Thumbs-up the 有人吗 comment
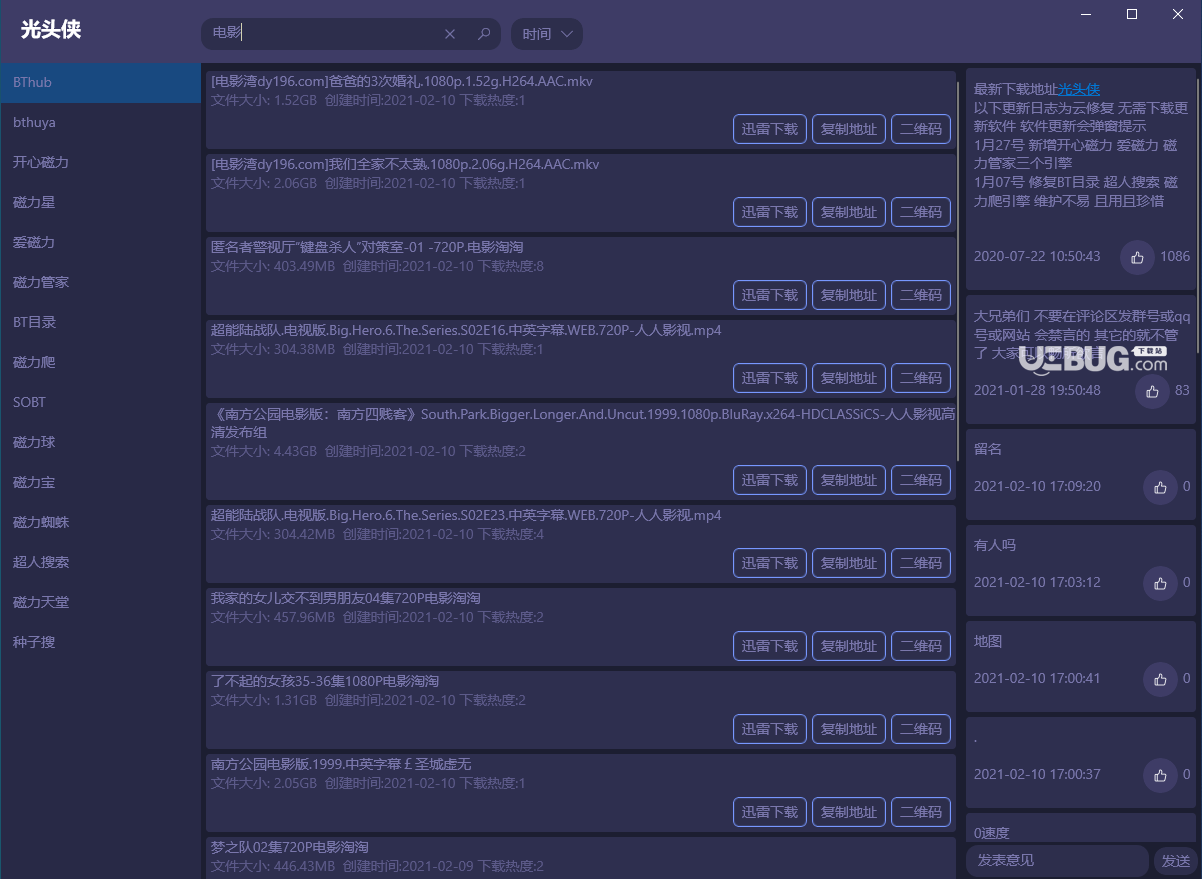This screenshot has width=1202, height=879. coord(1160,583)
